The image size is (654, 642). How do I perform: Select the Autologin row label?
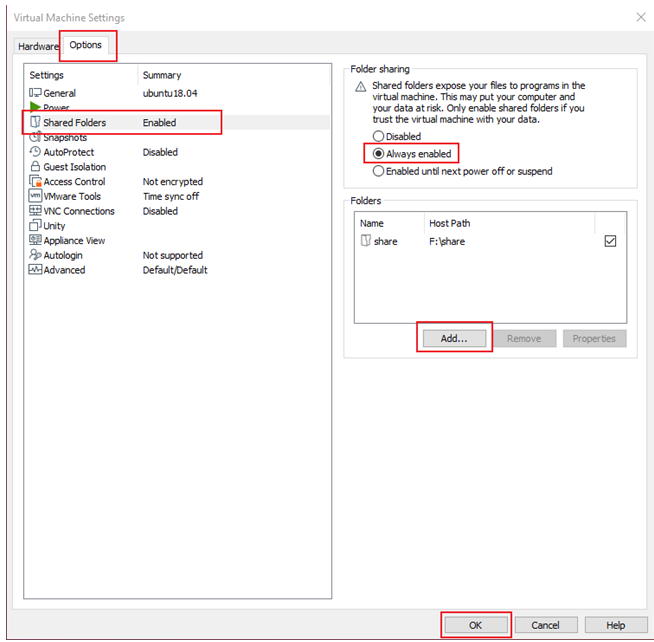coord(63,255)
